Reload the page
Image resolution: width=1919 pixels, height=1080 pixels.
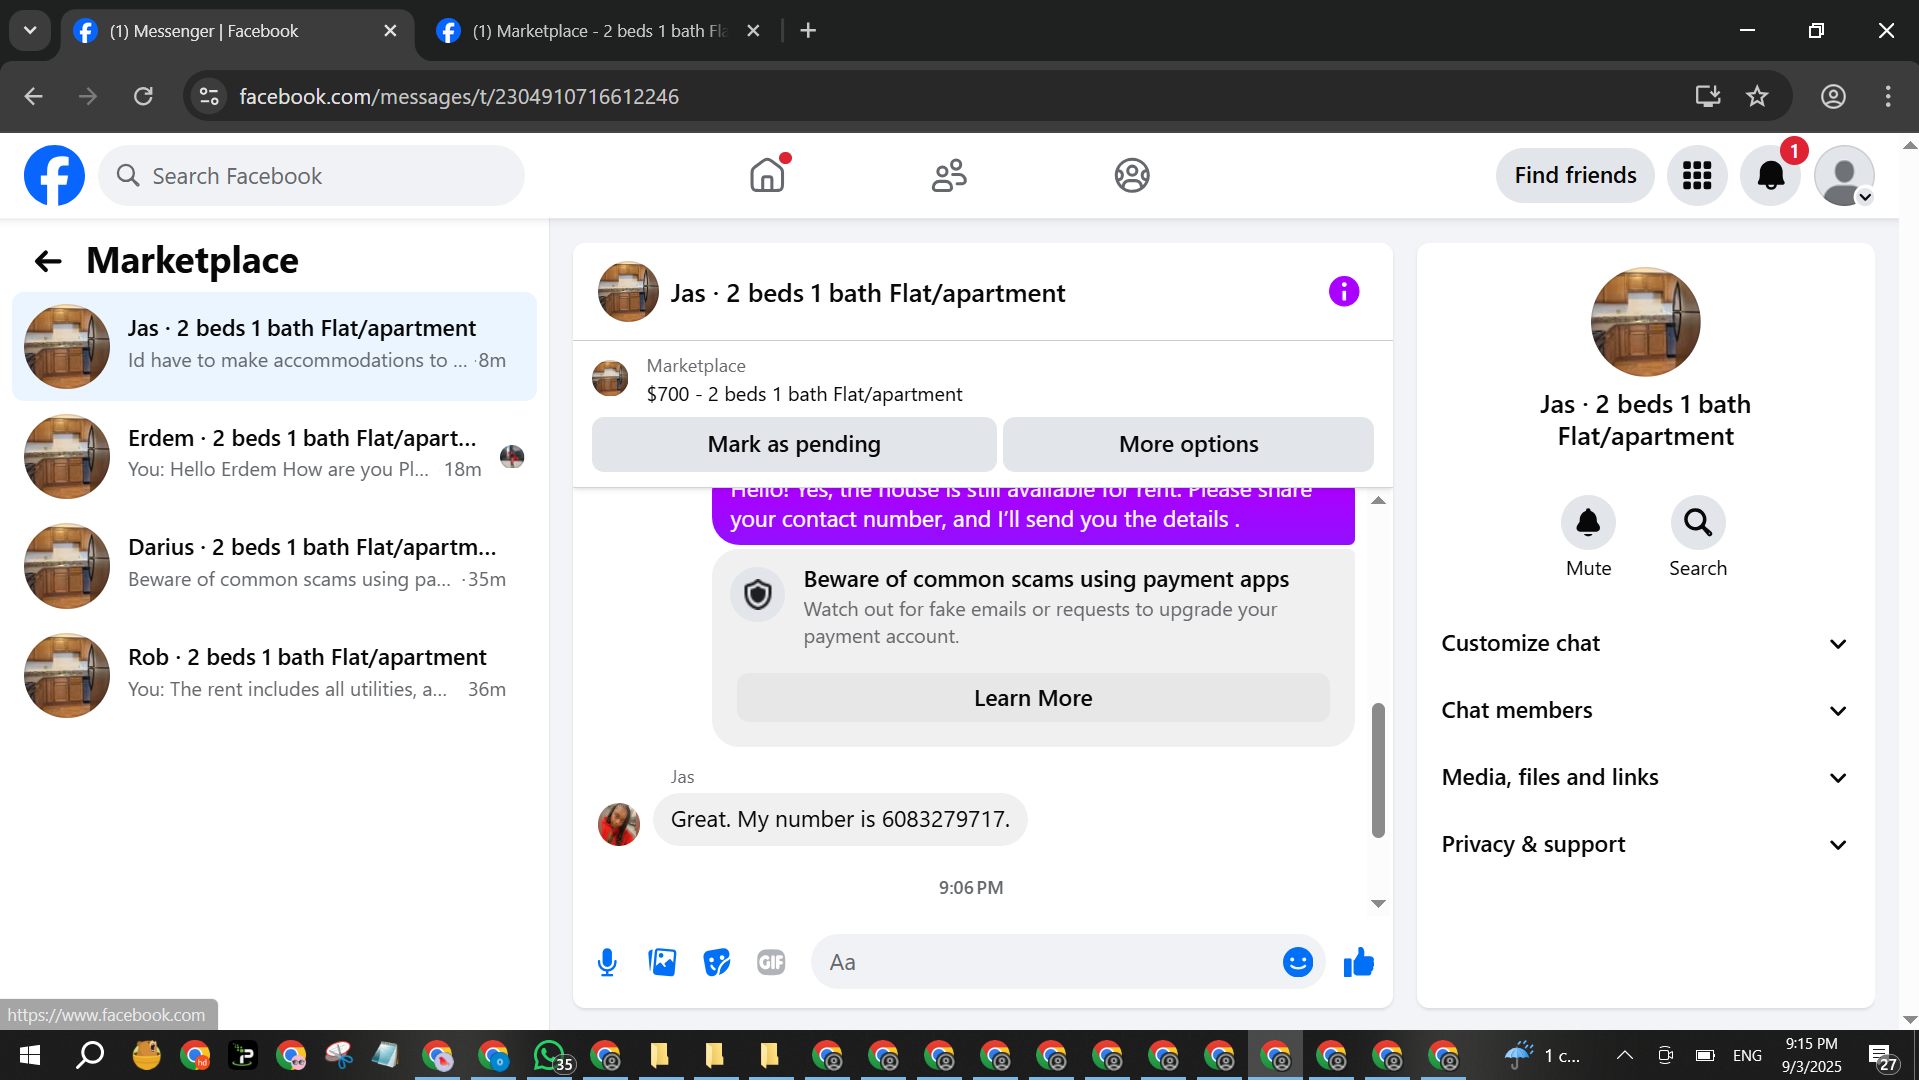(x=143, y=96)
